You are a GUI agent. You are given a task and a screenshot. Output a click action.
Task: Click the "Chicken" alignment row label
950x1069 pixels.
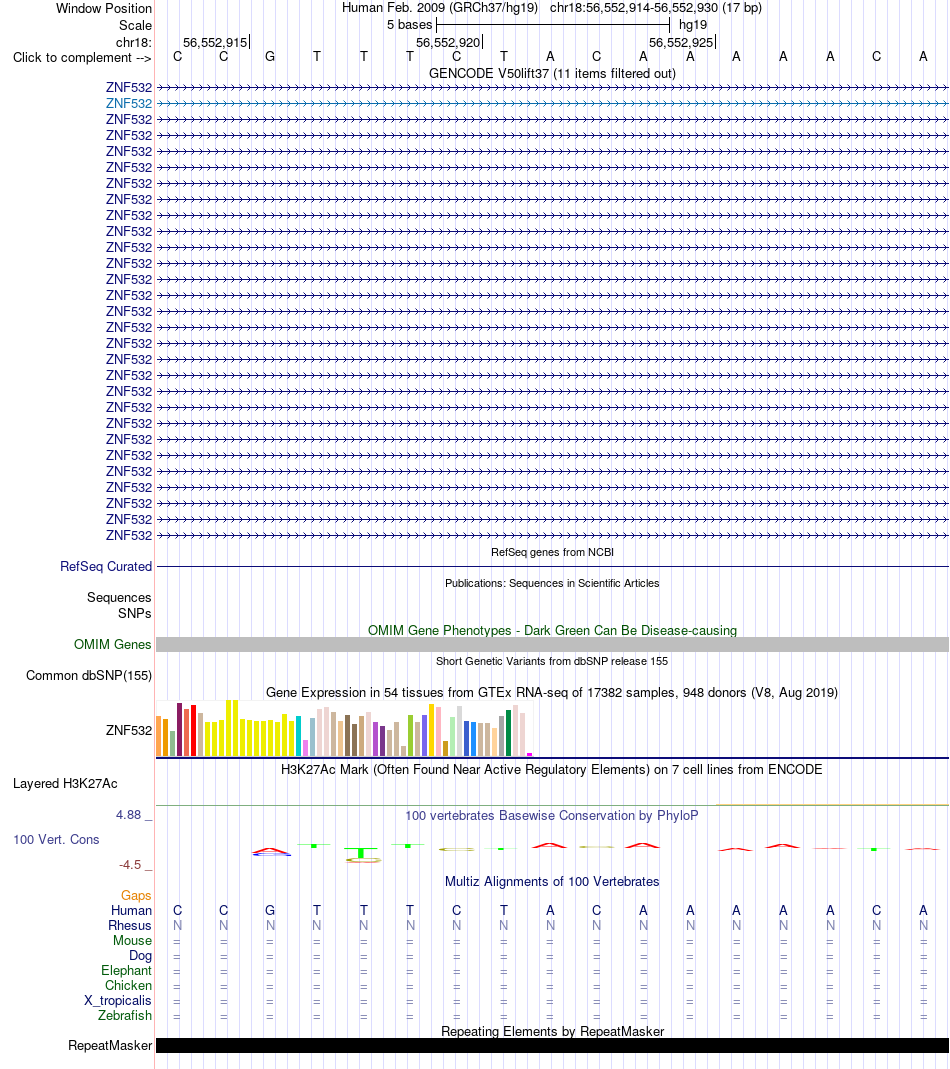[128, 985]
